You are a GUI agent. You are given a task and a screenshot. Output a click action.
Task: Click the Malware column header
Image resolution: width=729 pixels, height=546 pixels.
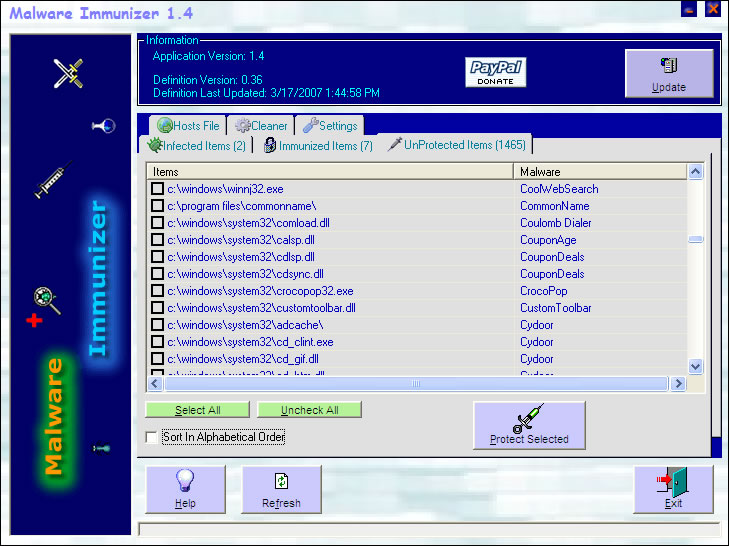(600, 172)
